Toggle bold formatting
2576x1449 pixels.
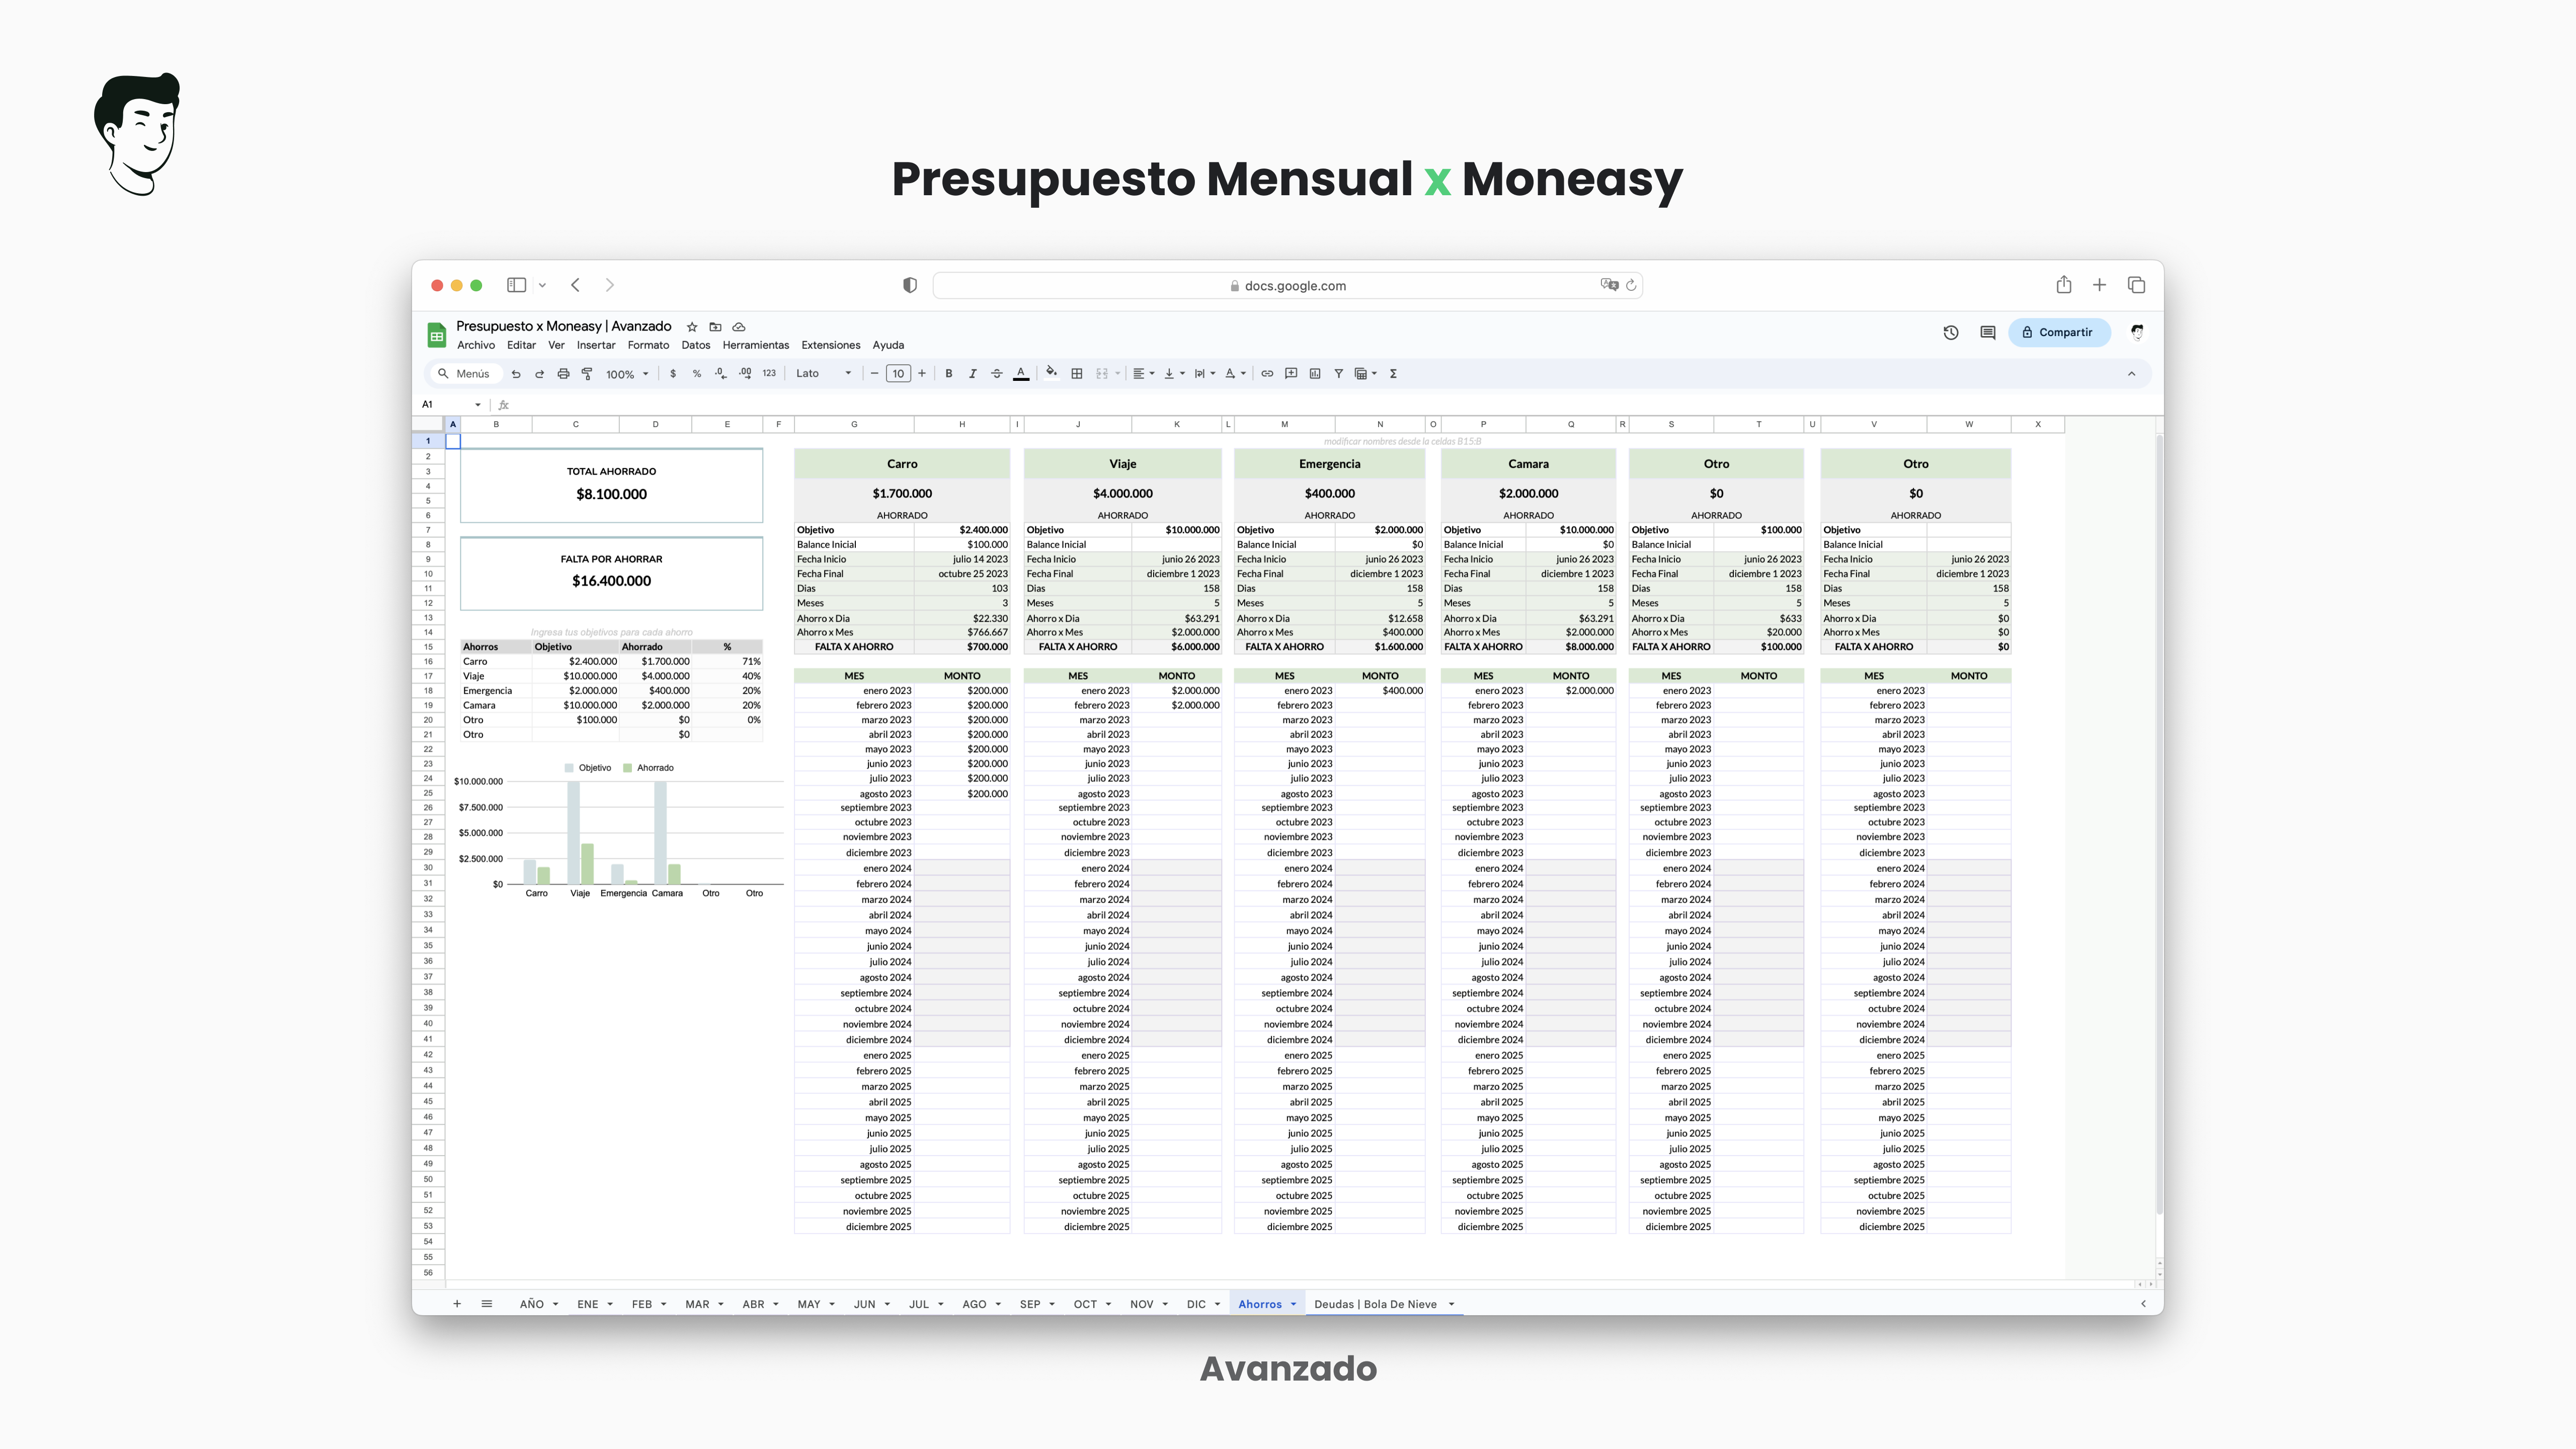(x=949, y=374)
